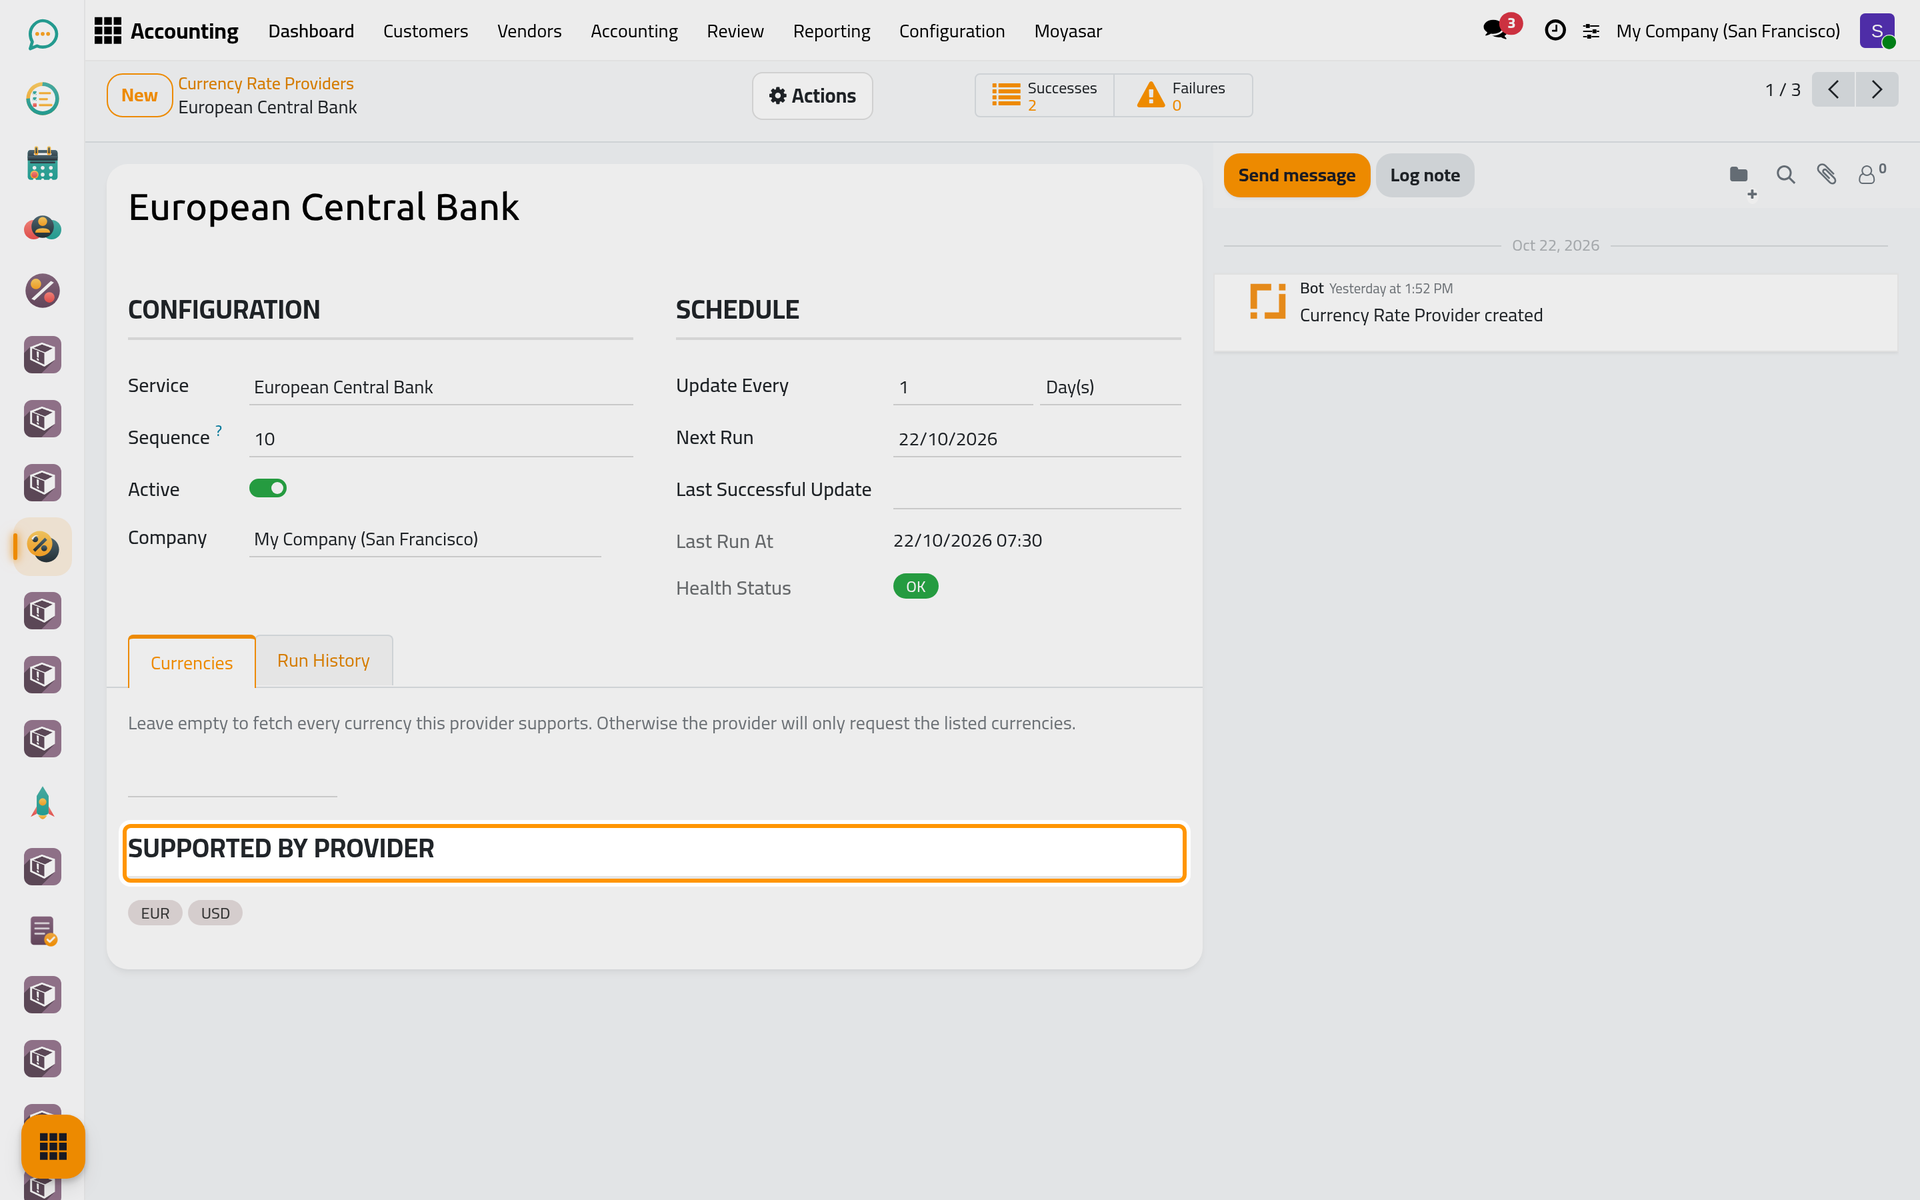Click the currencies tag input field
Image resolution: width=1920 pixels, height=1200 pixels.
pyautogui.click(x=233, y=780)
